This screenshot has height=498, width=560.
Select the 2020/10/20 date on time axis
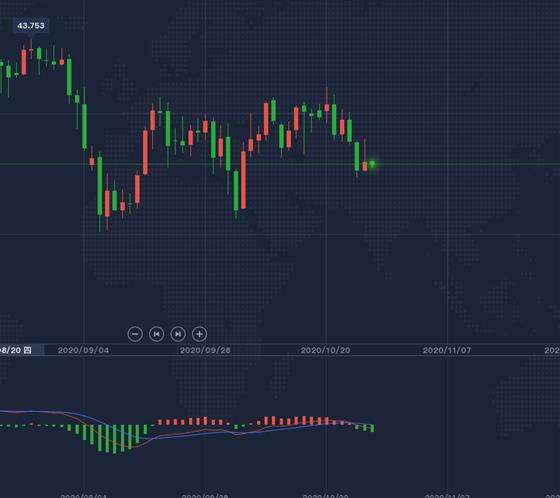325,350
